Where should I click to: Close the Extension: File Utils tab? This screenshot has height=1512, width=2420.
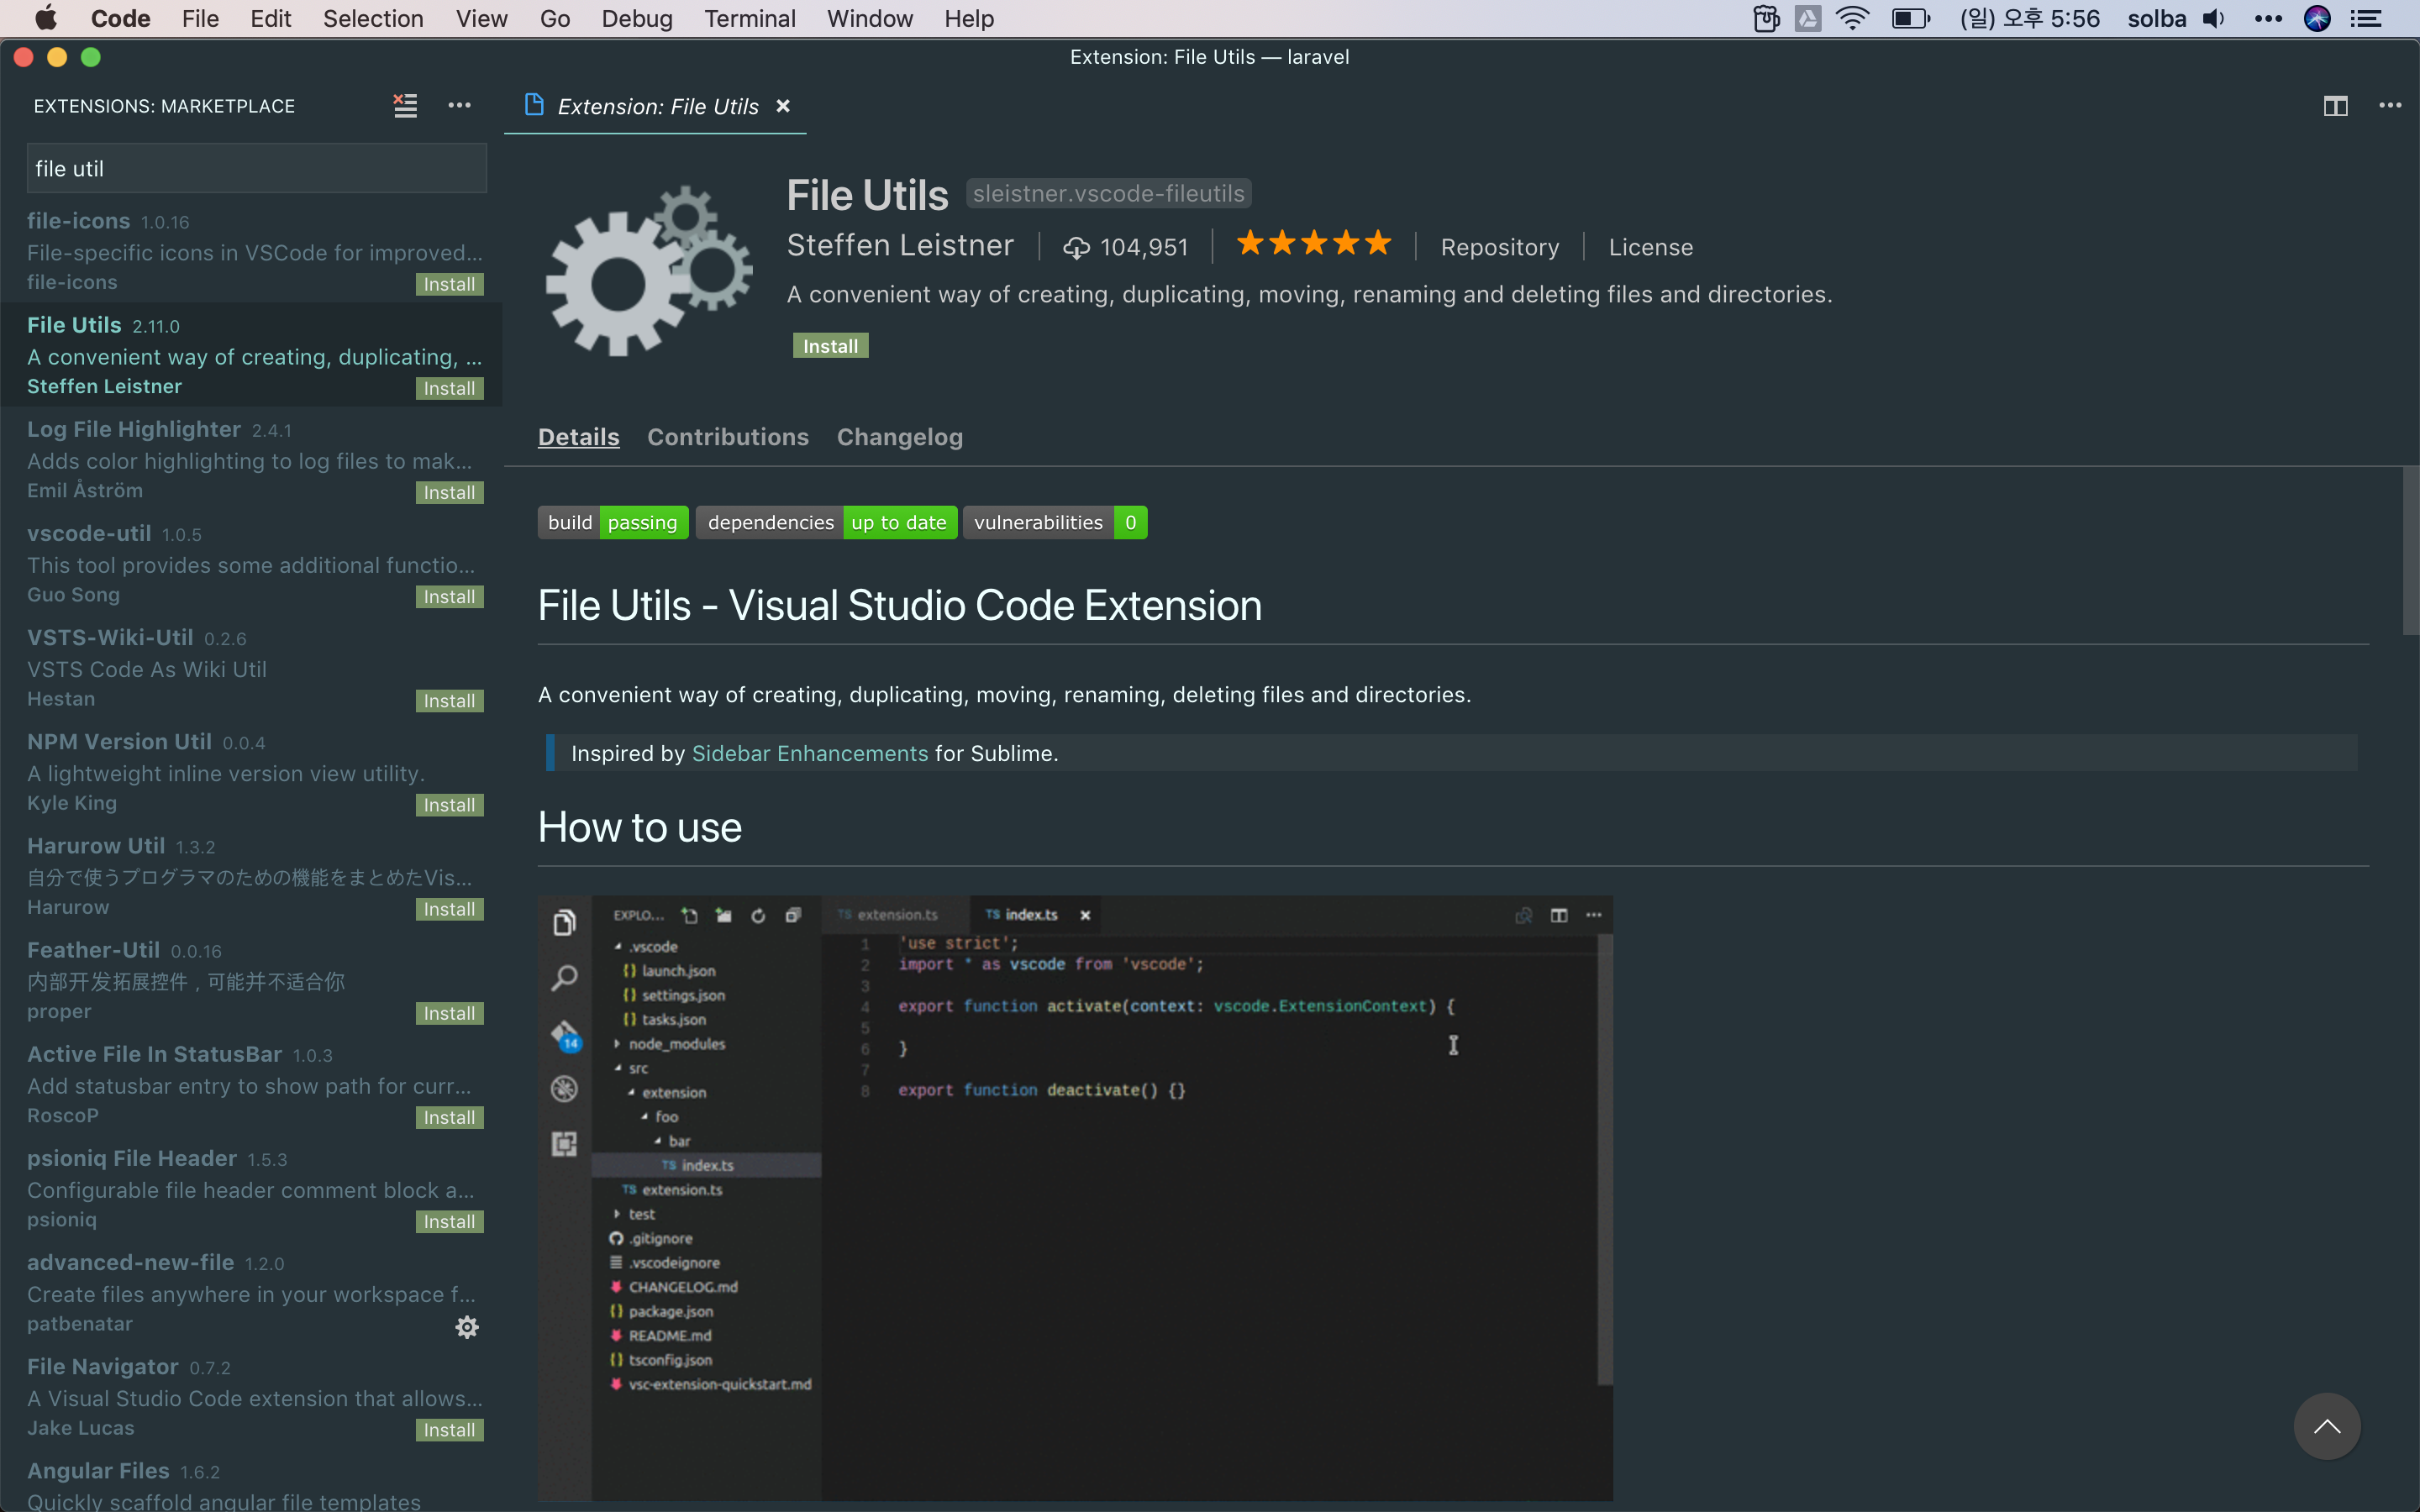tap(783, 106)
